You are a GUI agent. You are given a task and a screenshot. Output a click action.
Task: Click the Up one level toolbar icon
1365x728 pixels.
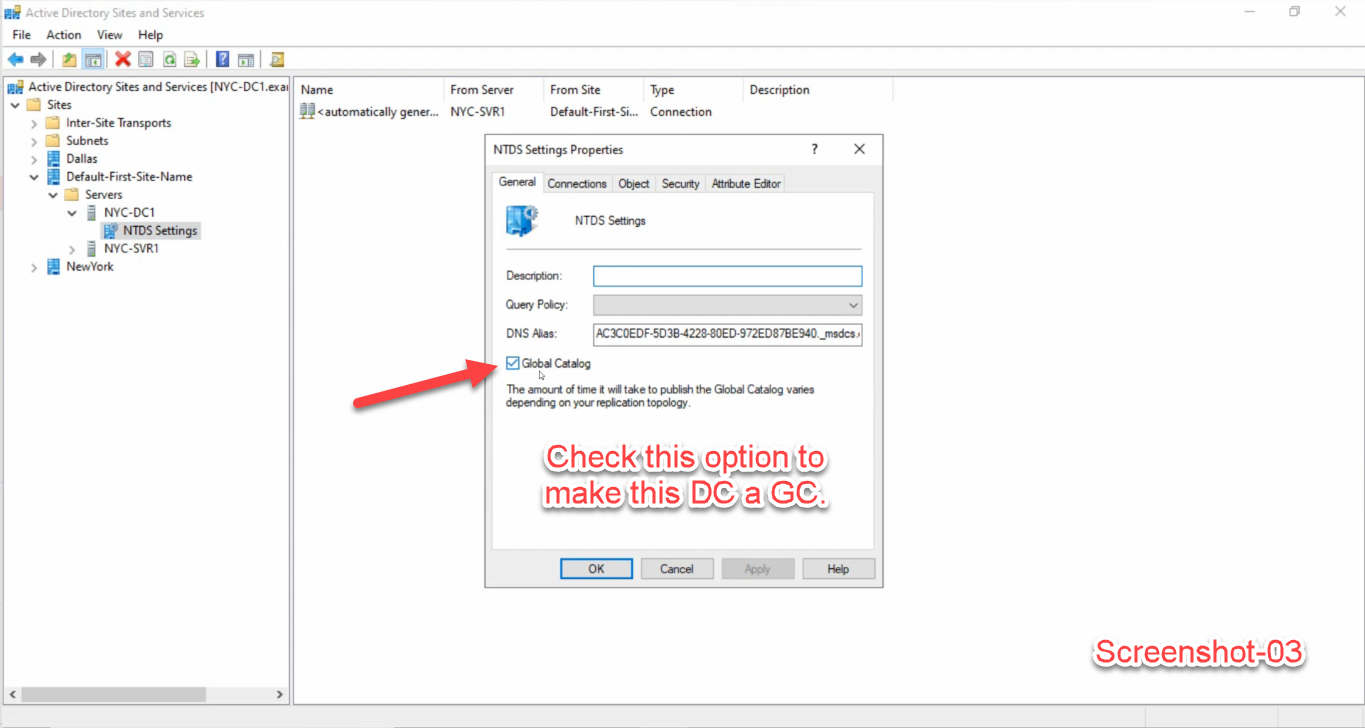69,60
